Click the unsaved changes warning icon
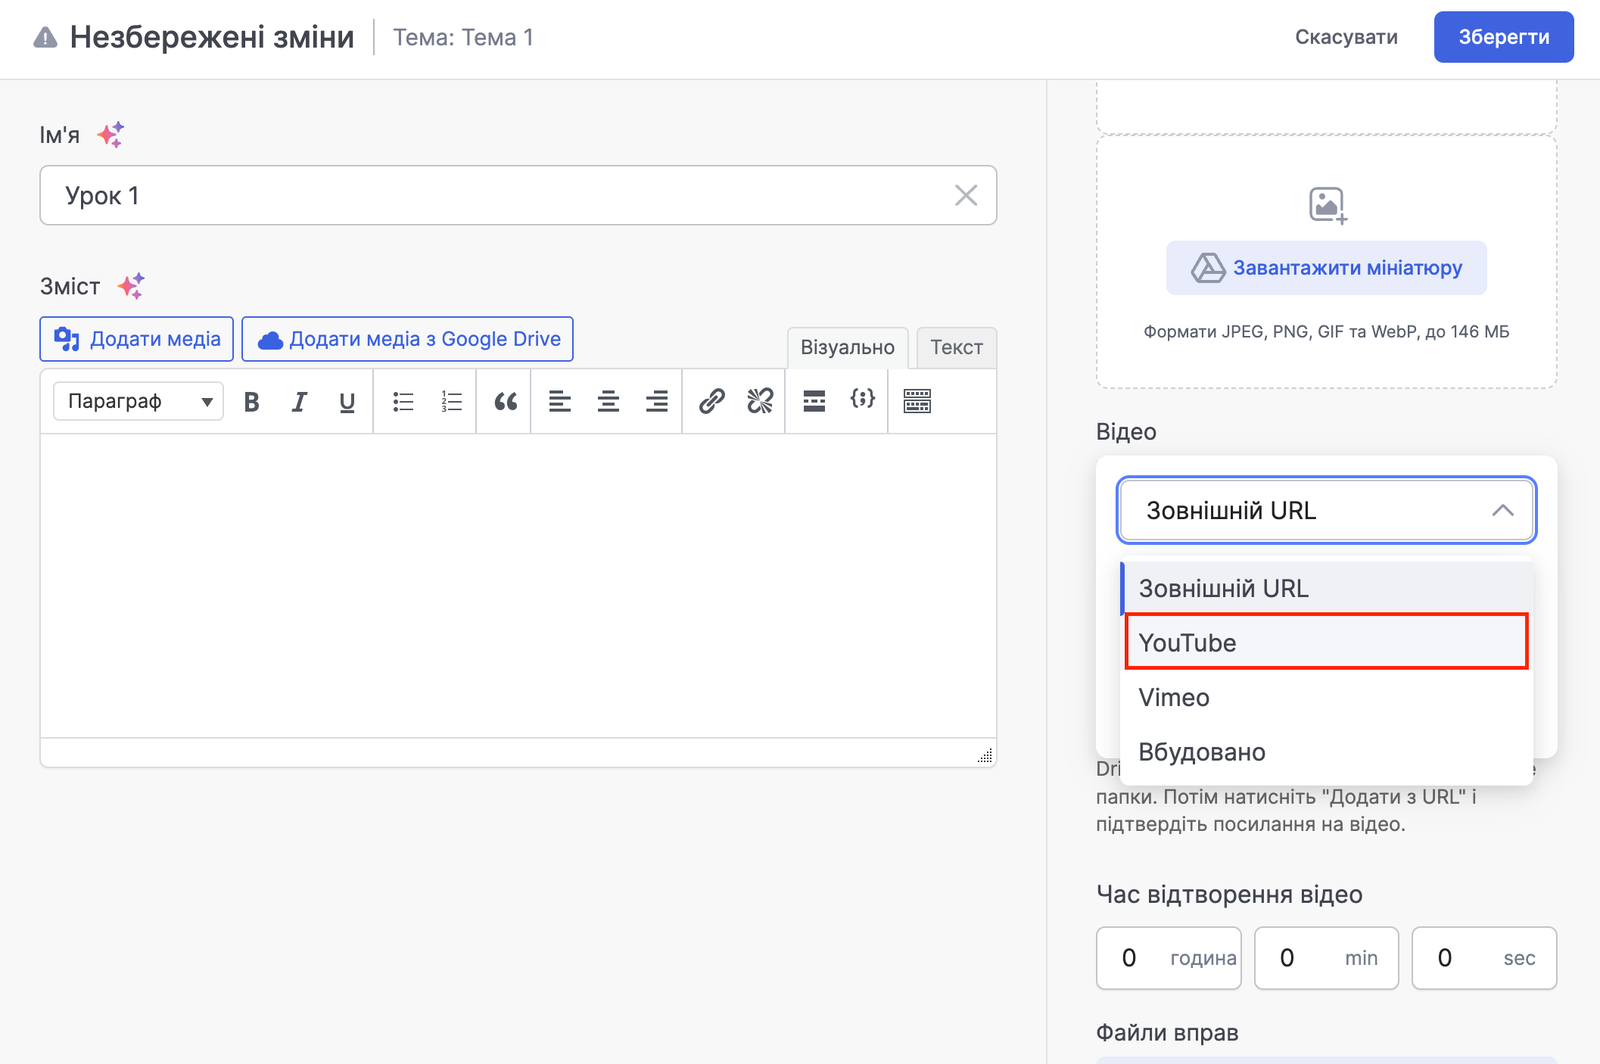1600x1064 pixels. coord(45,38)
